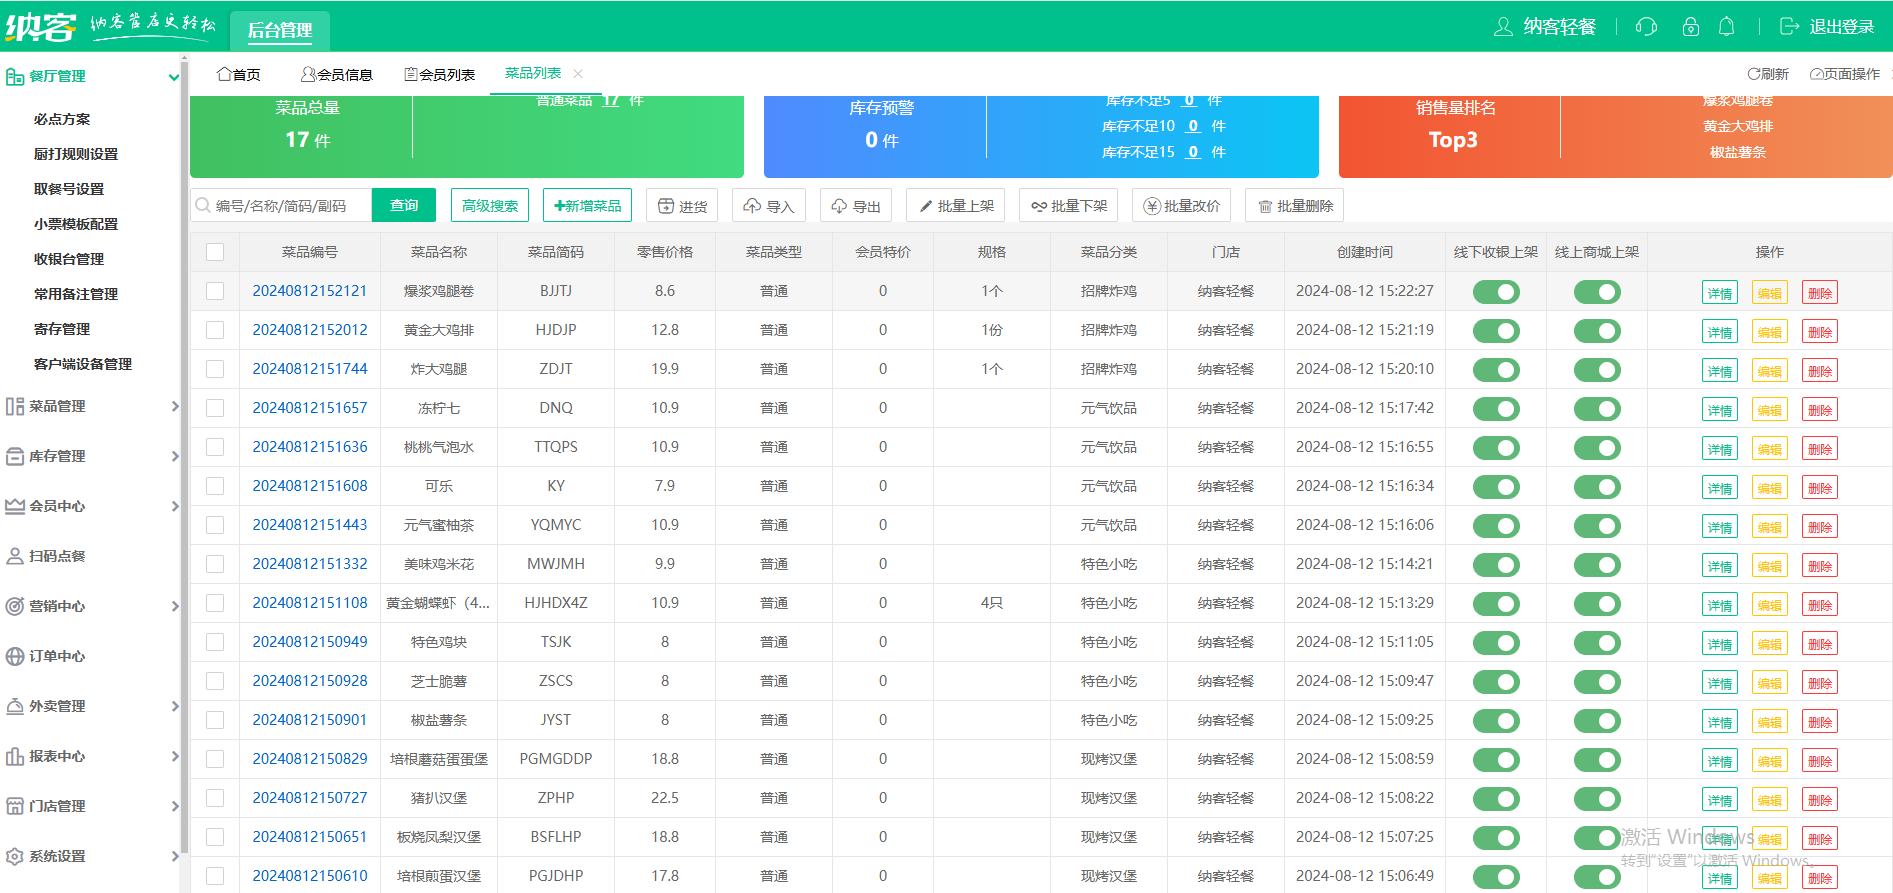Viewport: 1893px width, 893px height.
Task: Tick the checkbox for row 爆浆鸡腿卷
Action: [215, 291]
